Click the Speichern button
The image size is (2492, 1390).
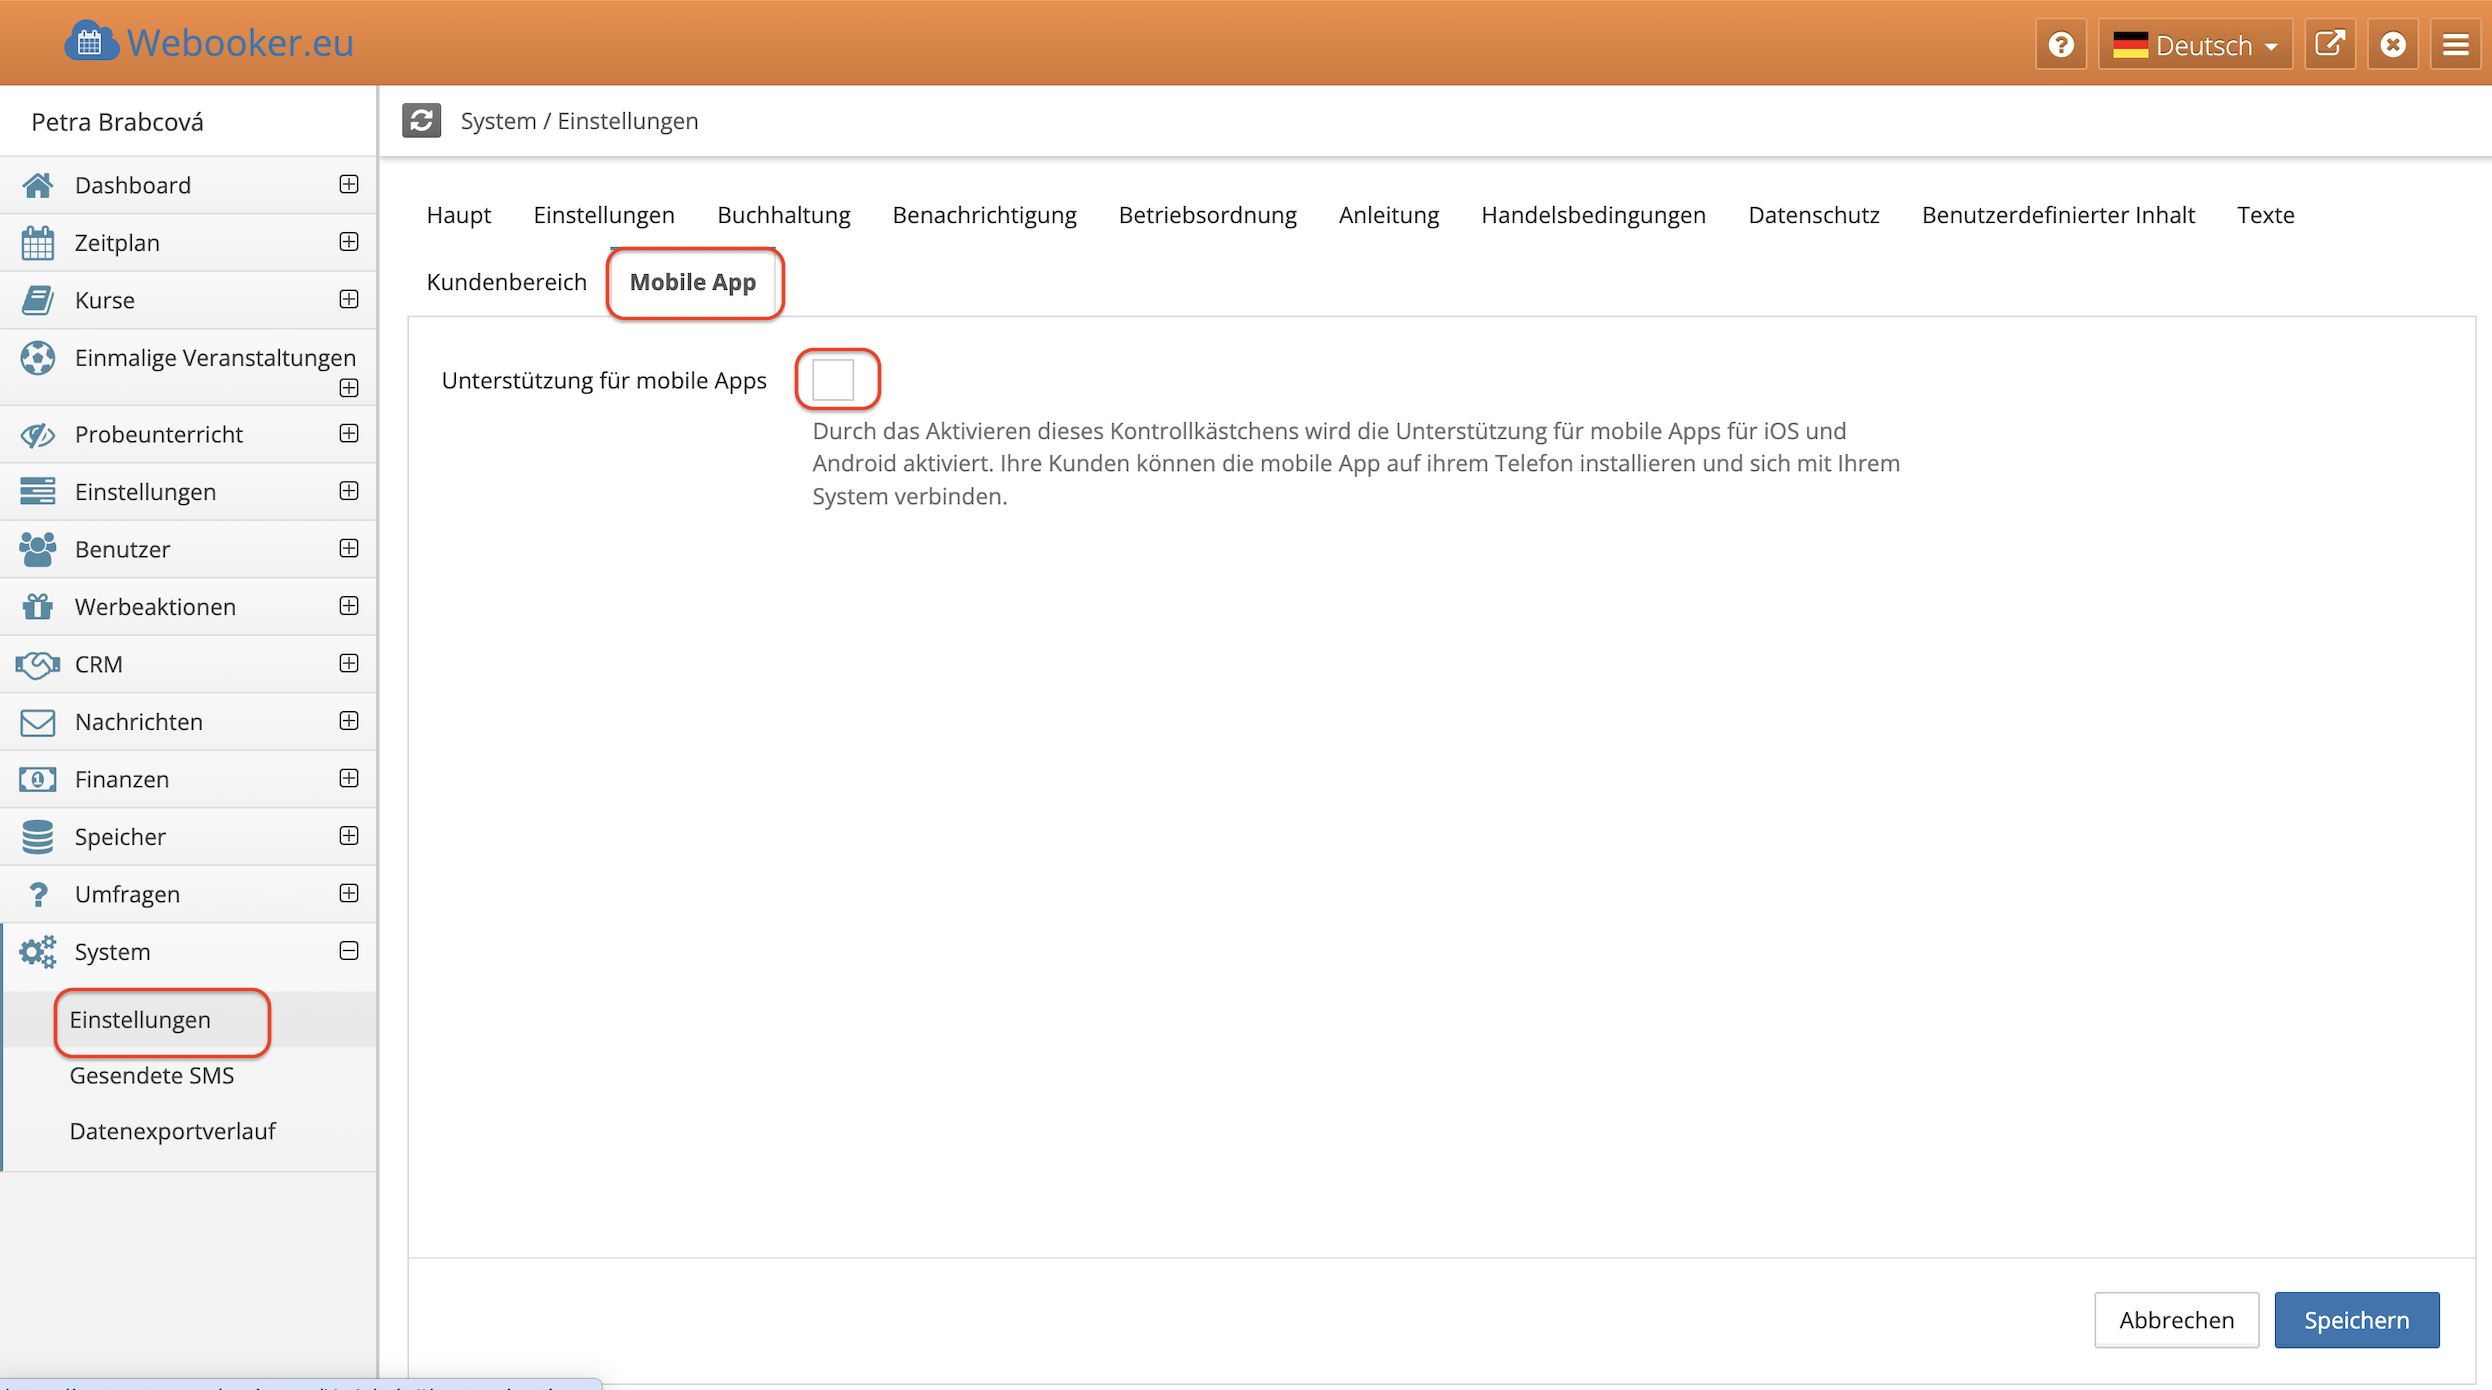(x=2356, y=1320)
